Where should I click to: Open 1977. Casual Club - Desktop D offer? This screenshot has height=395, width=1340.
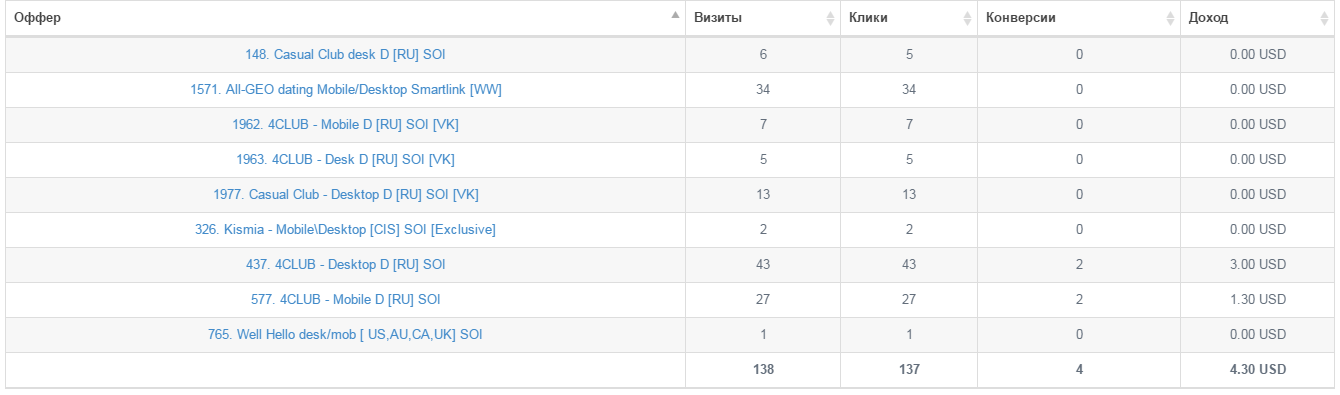(345, 194)
